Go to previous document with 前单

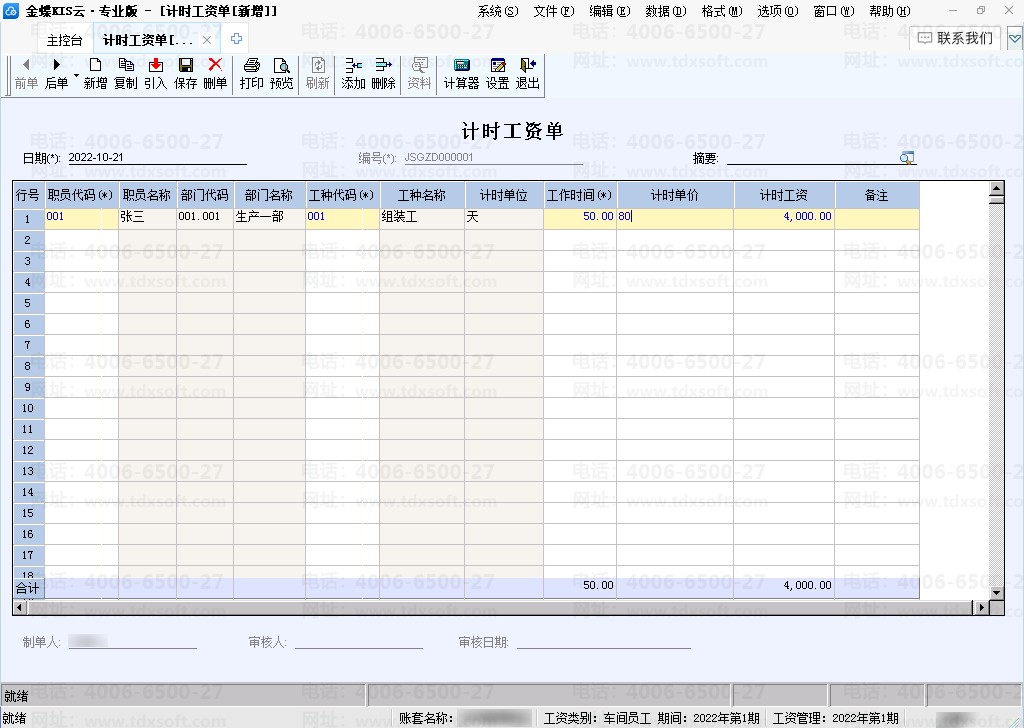pos(26,74)
